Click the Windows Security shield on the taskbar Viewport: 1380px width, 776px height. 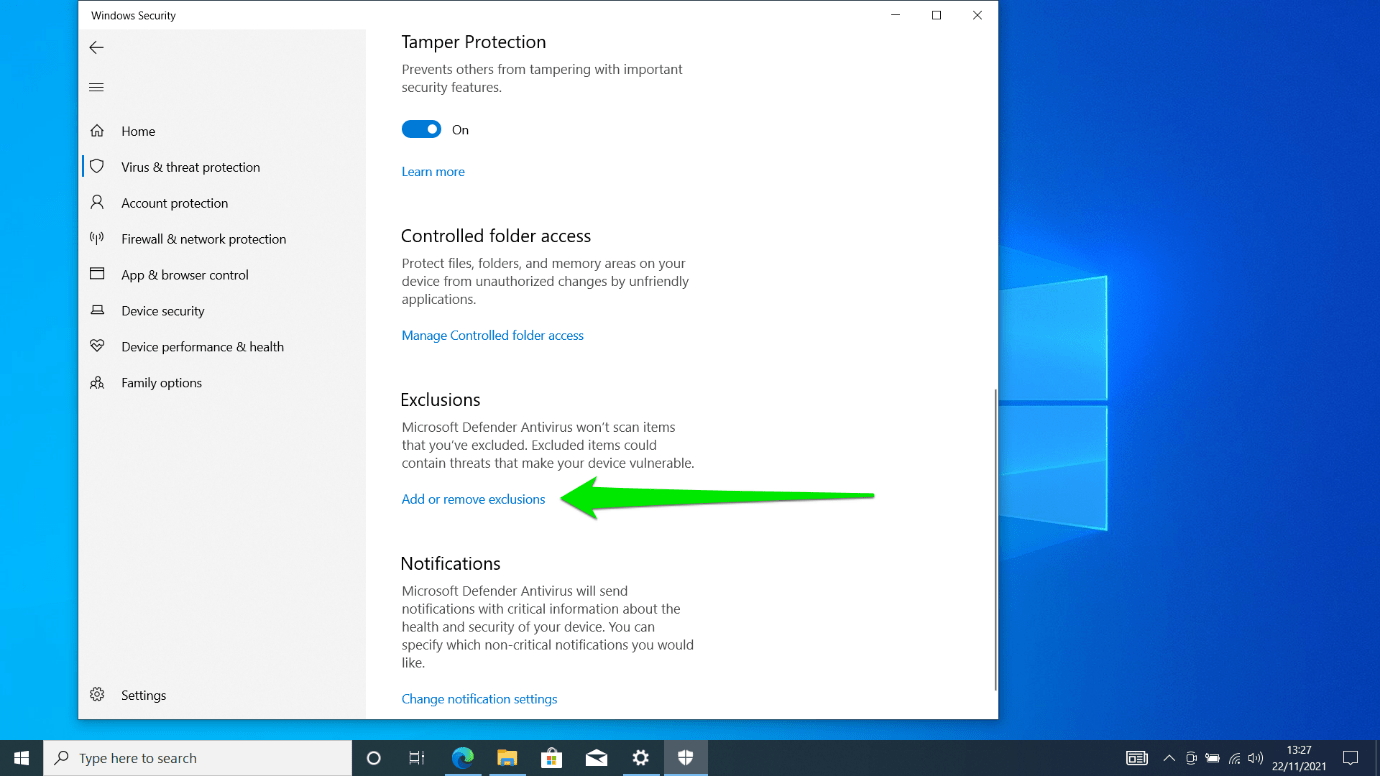tap(686, 757)
